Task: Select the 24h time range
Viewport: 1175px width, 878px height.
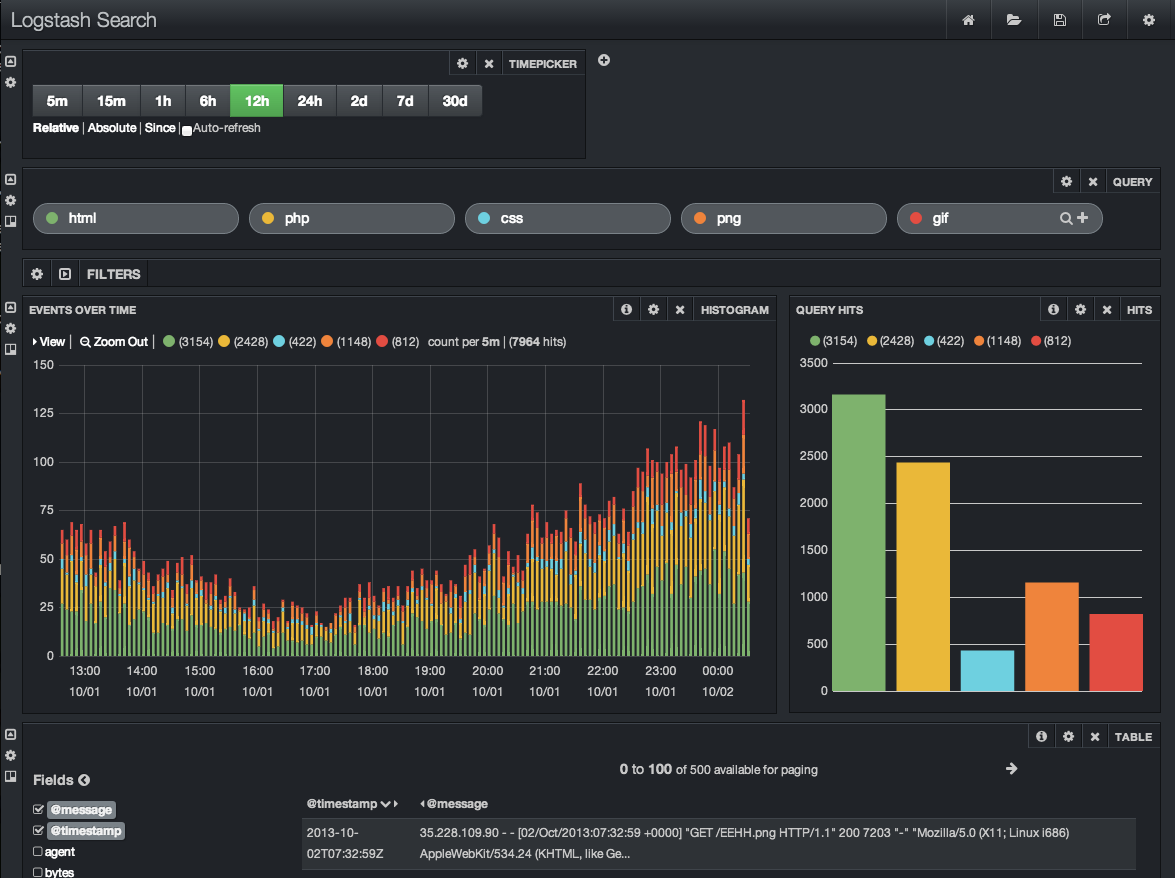Action: [310, 101]
